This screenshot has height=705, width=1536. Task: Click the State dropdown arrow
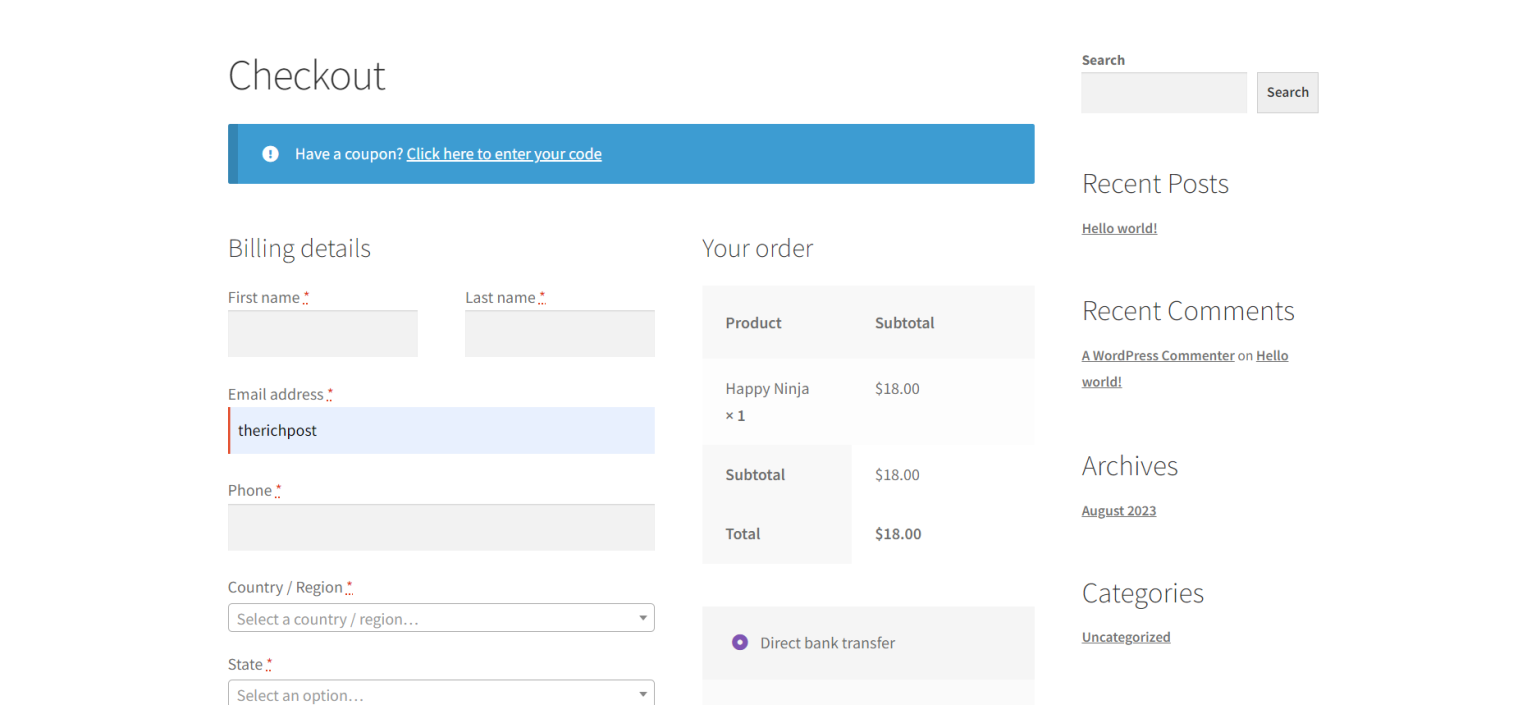(643, 694)
